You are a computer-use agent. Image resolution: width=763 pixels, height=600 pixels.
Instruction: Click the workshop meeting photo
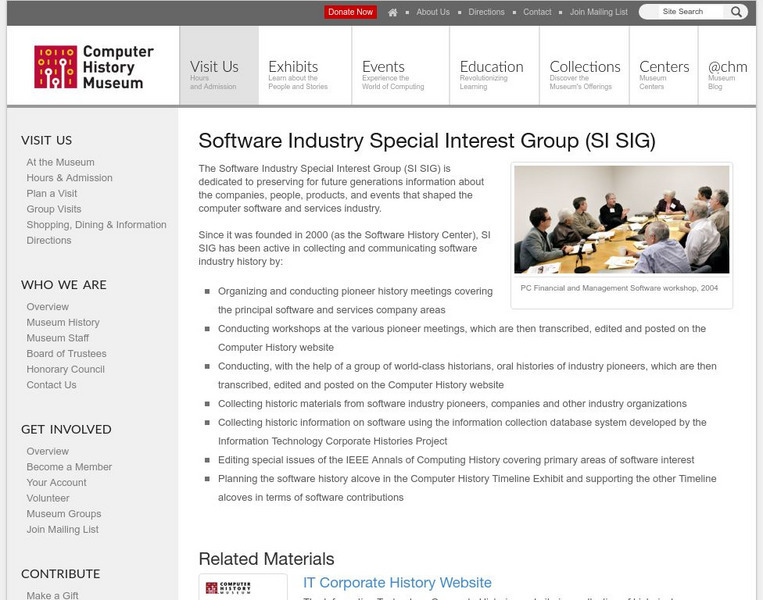pyautogui.click(x=621, y=219)
